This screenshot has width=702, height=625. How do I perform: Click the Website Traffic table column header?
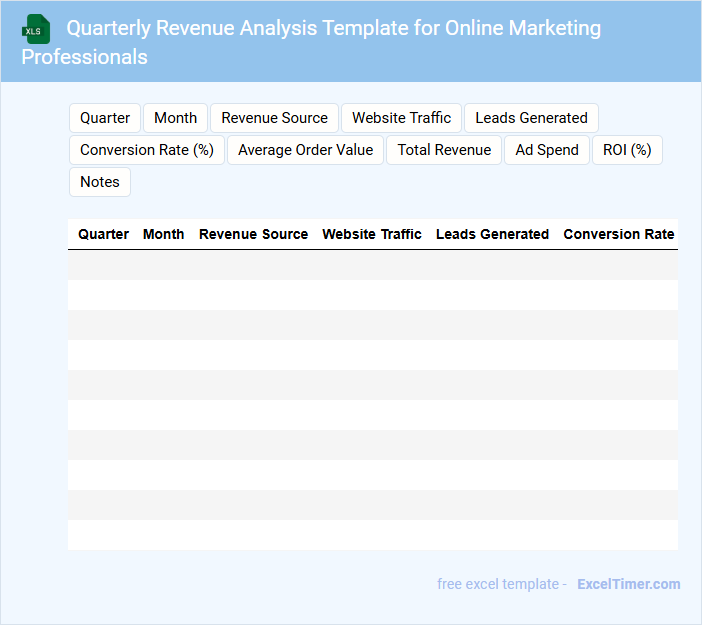(372, 234)
